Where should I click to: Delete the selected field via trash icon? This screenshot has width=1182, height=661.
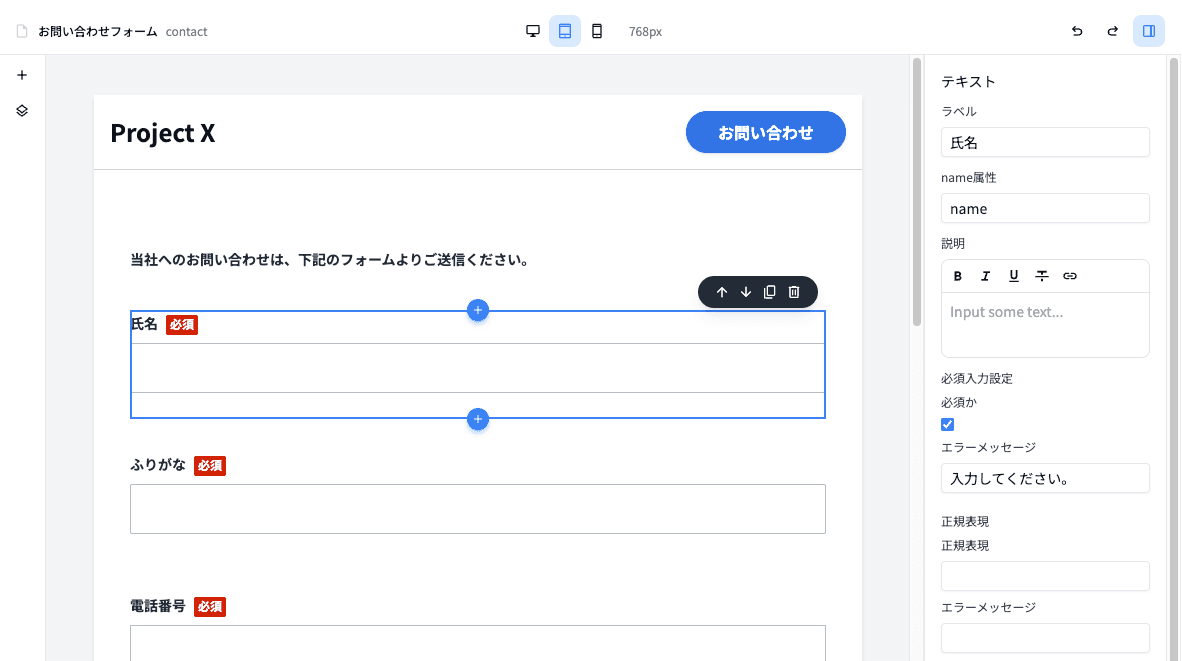(793, 291)
